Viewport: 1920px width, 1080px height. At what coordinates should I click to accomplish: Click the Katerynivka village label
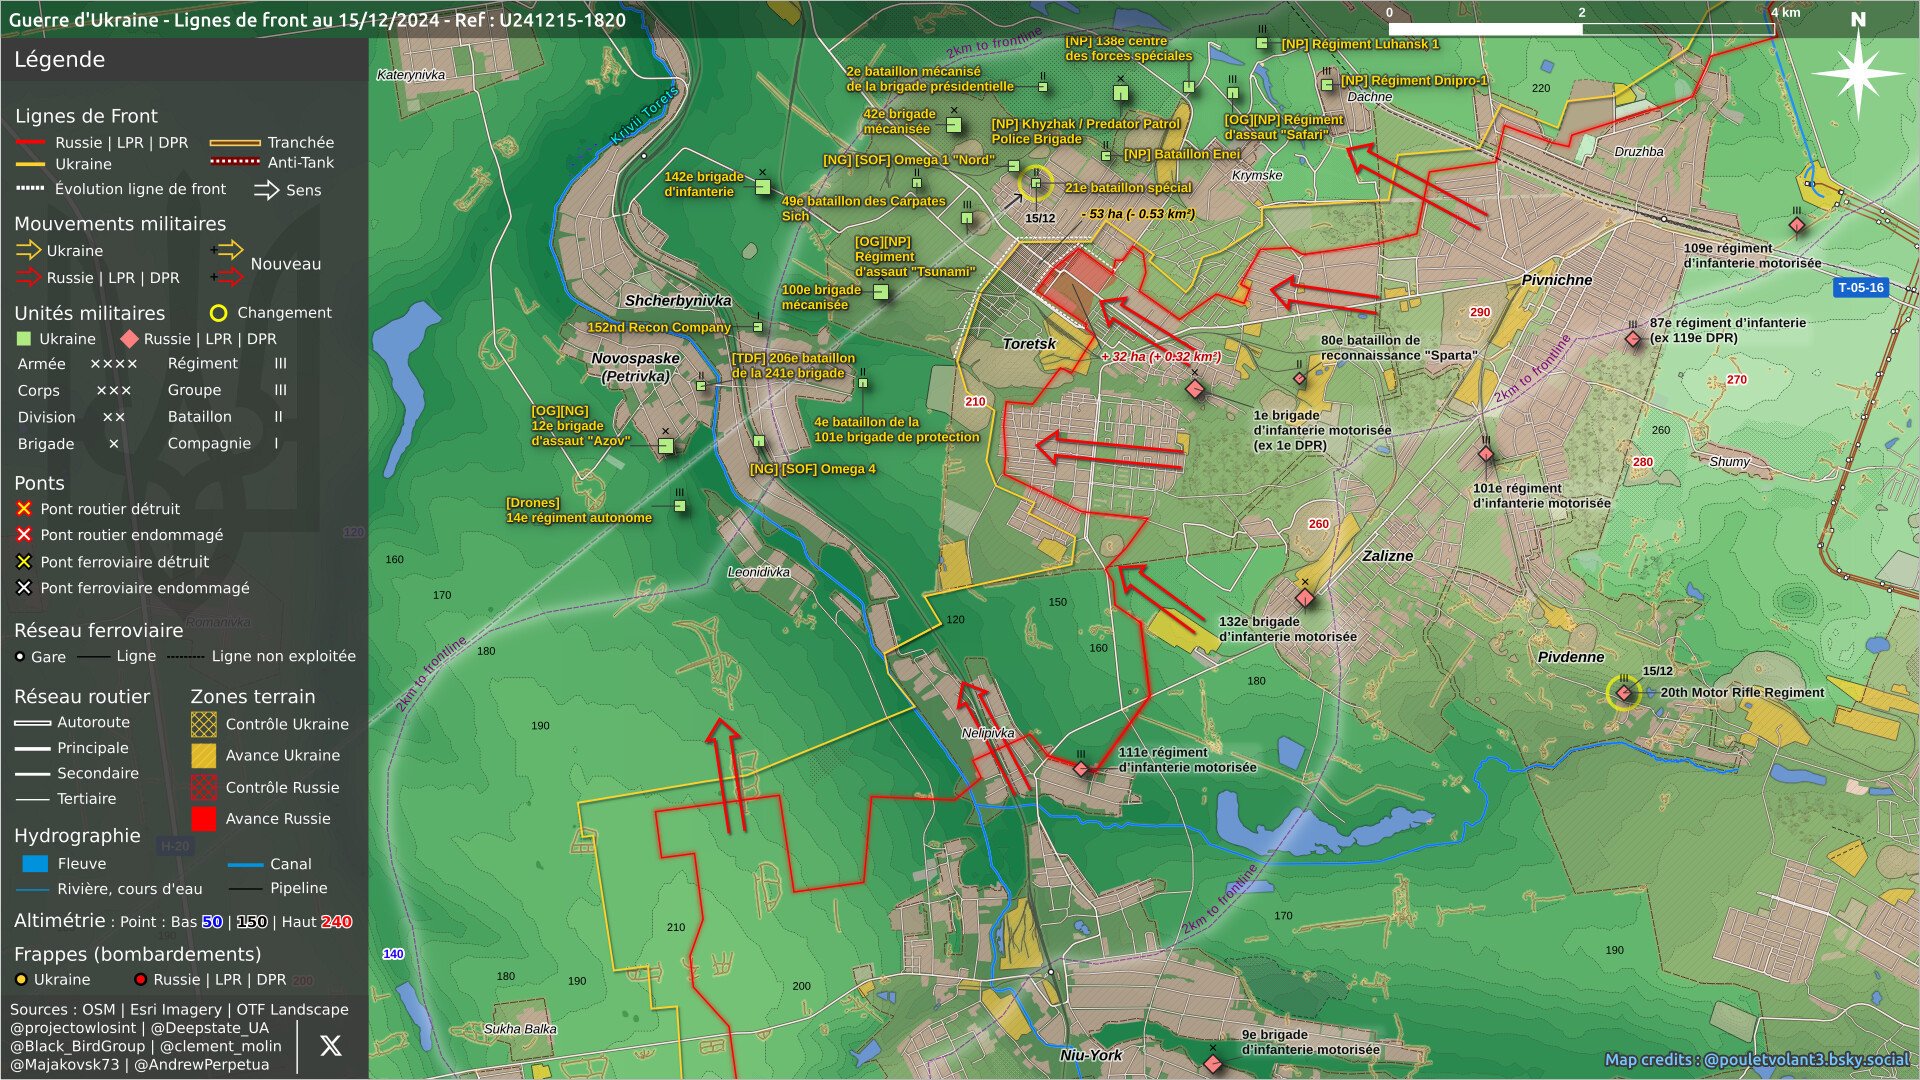(411, 75)
